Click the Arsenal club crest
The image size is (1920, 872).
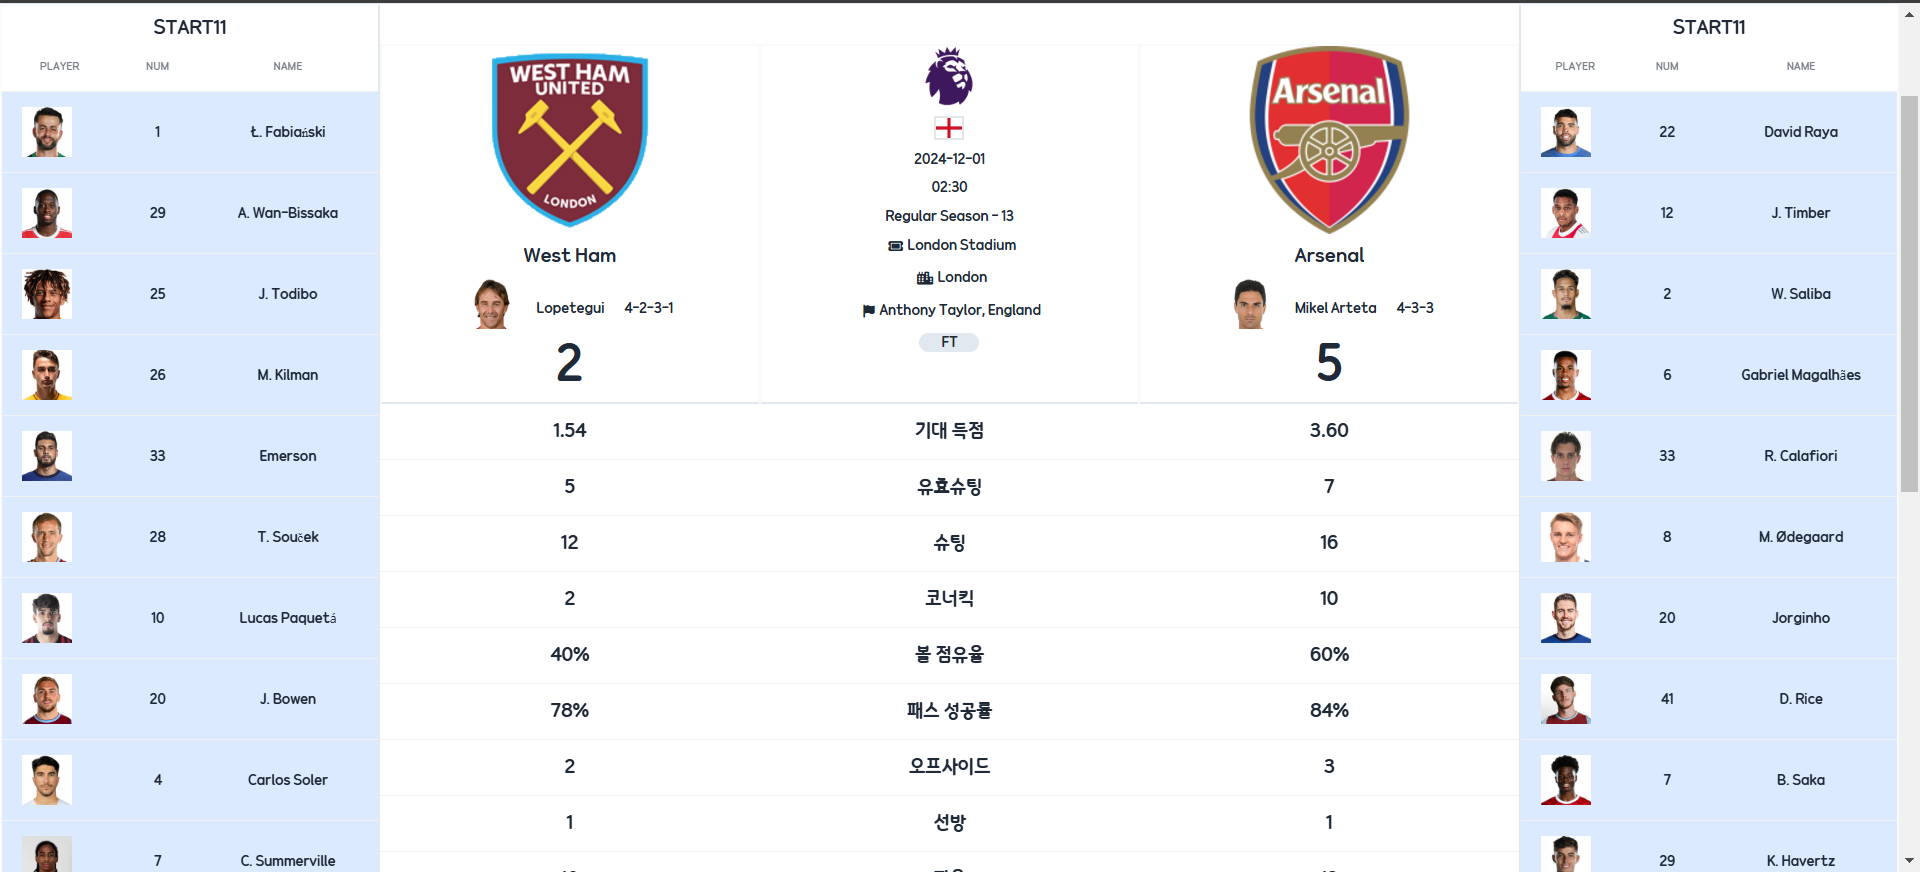[1329, 140]
